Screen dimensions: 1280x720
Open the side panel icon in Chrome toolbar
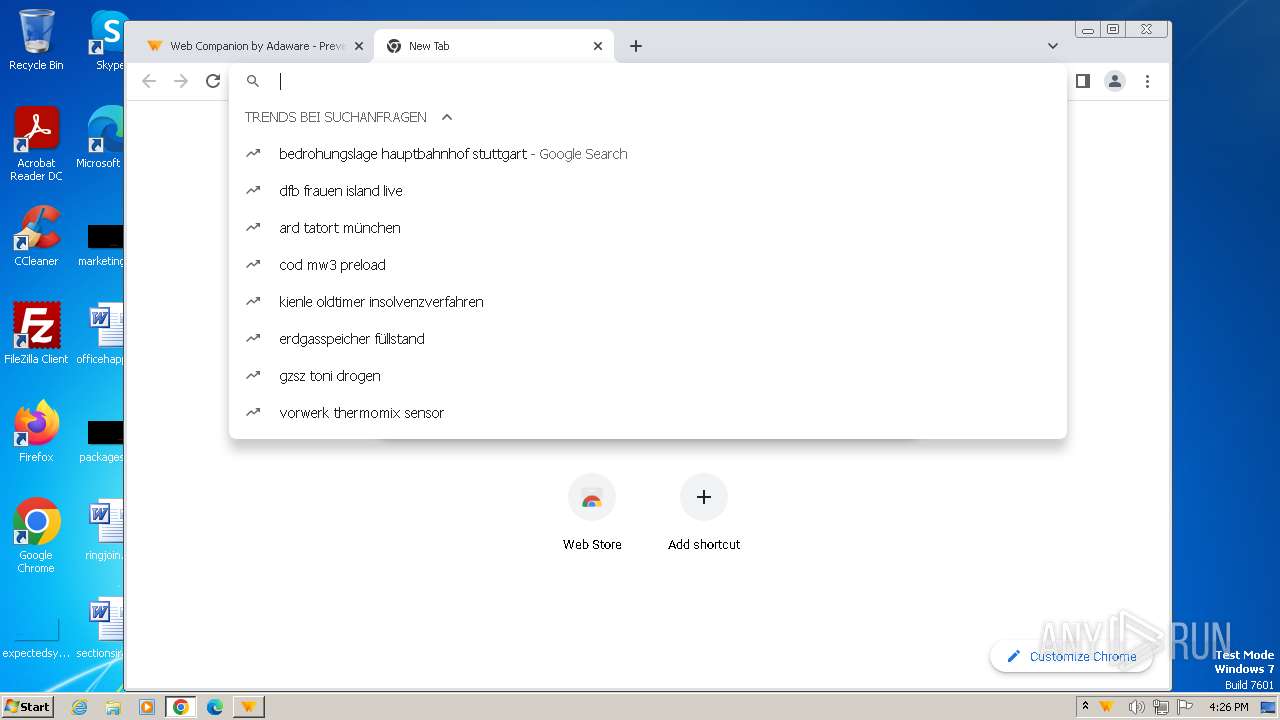click(x=1082, y=81)
